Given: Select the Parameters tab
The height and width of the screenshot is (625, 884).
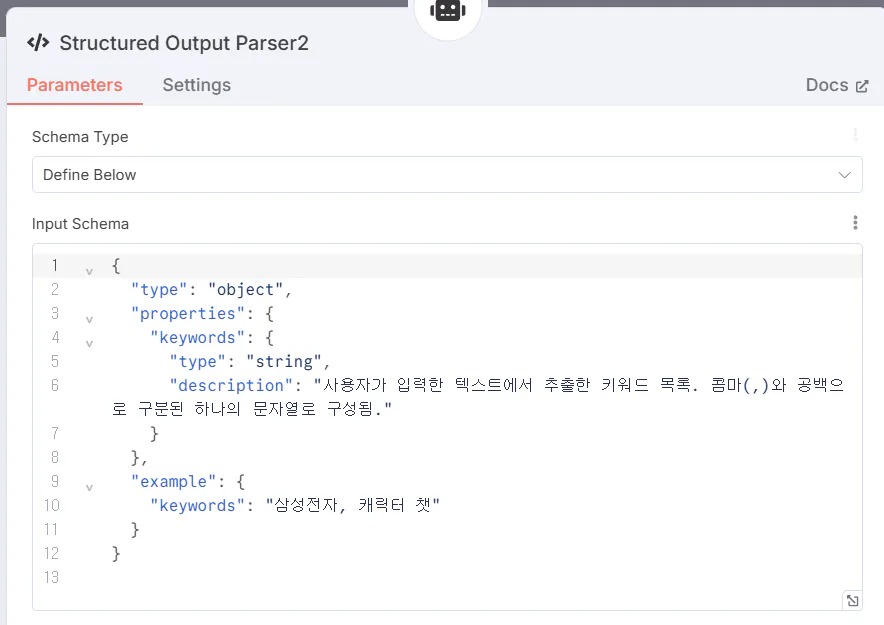Looking at the screenshot, I should (74, 85).
